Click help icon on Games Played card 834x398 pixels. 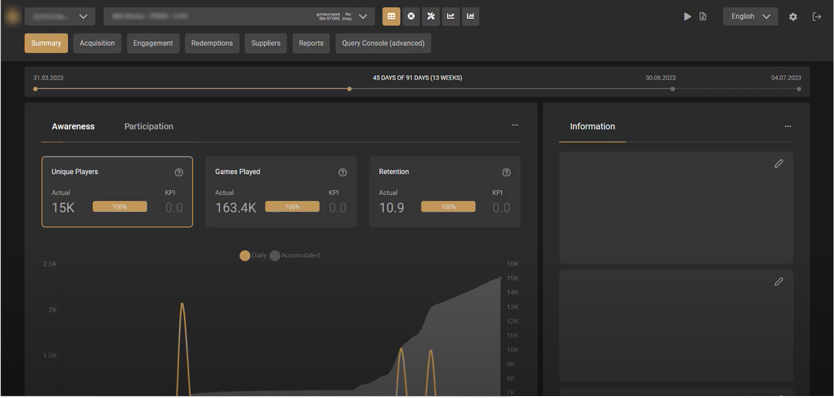[x=343, y=172]
